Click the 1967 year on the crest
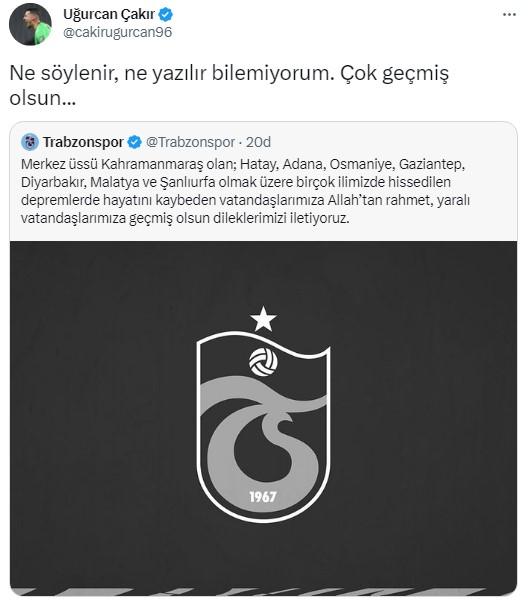 (263, 497)
